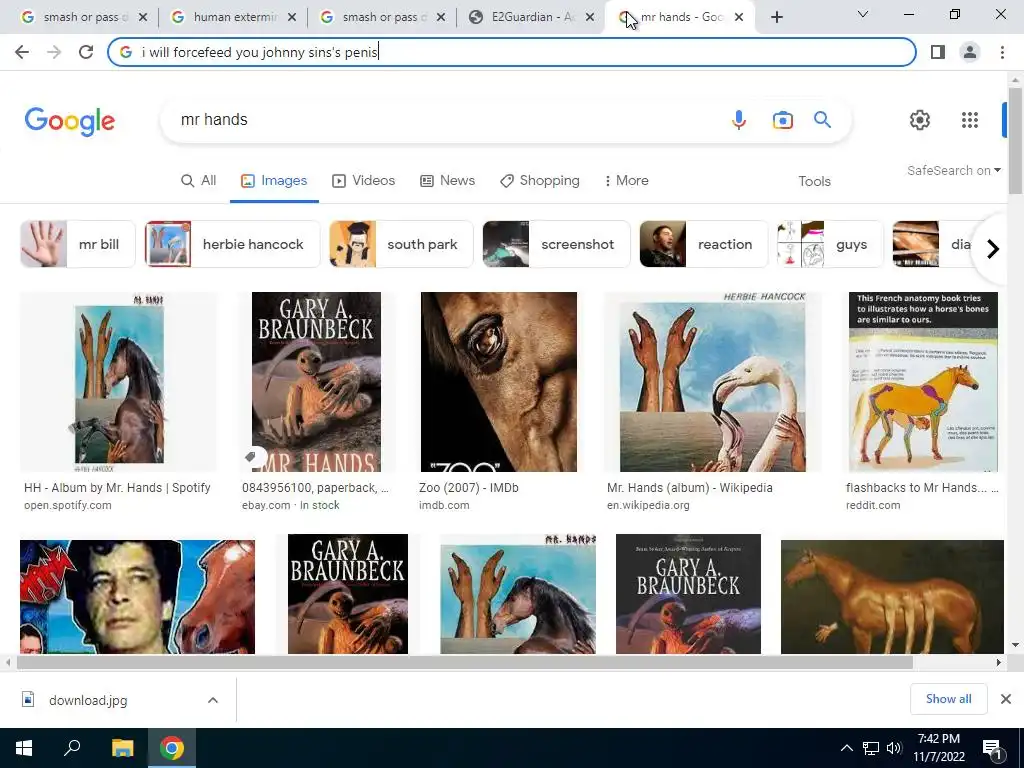Open the Windows Start menu
Screen dimensions: 1024x768
coord(24,748)
